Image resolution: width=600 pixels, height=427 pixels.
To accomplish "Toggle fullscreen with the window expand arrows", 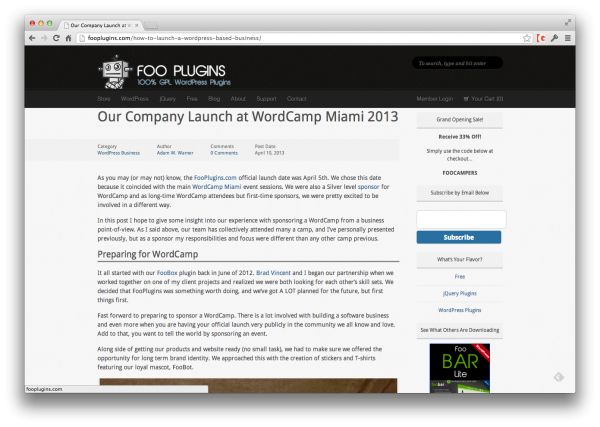I will (x=568, y=23).
